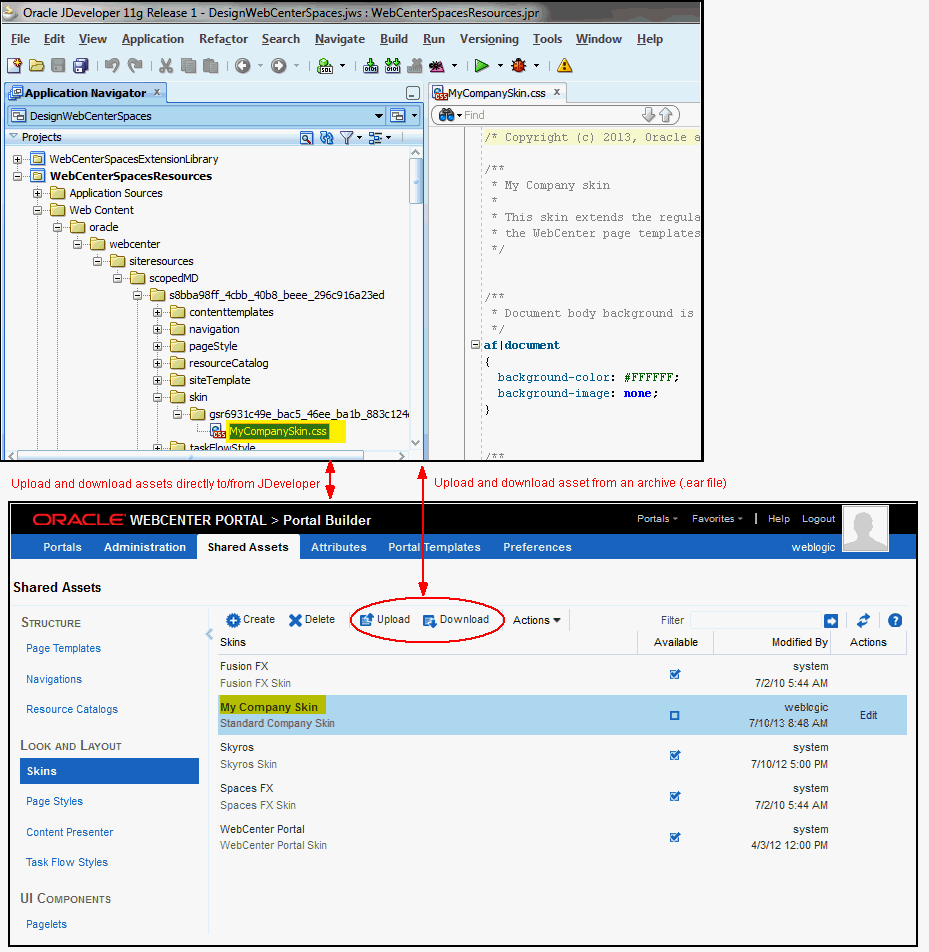Click the Forward navigation arrow icon
This screenshot has width=929, height=952.
point(279,66)
